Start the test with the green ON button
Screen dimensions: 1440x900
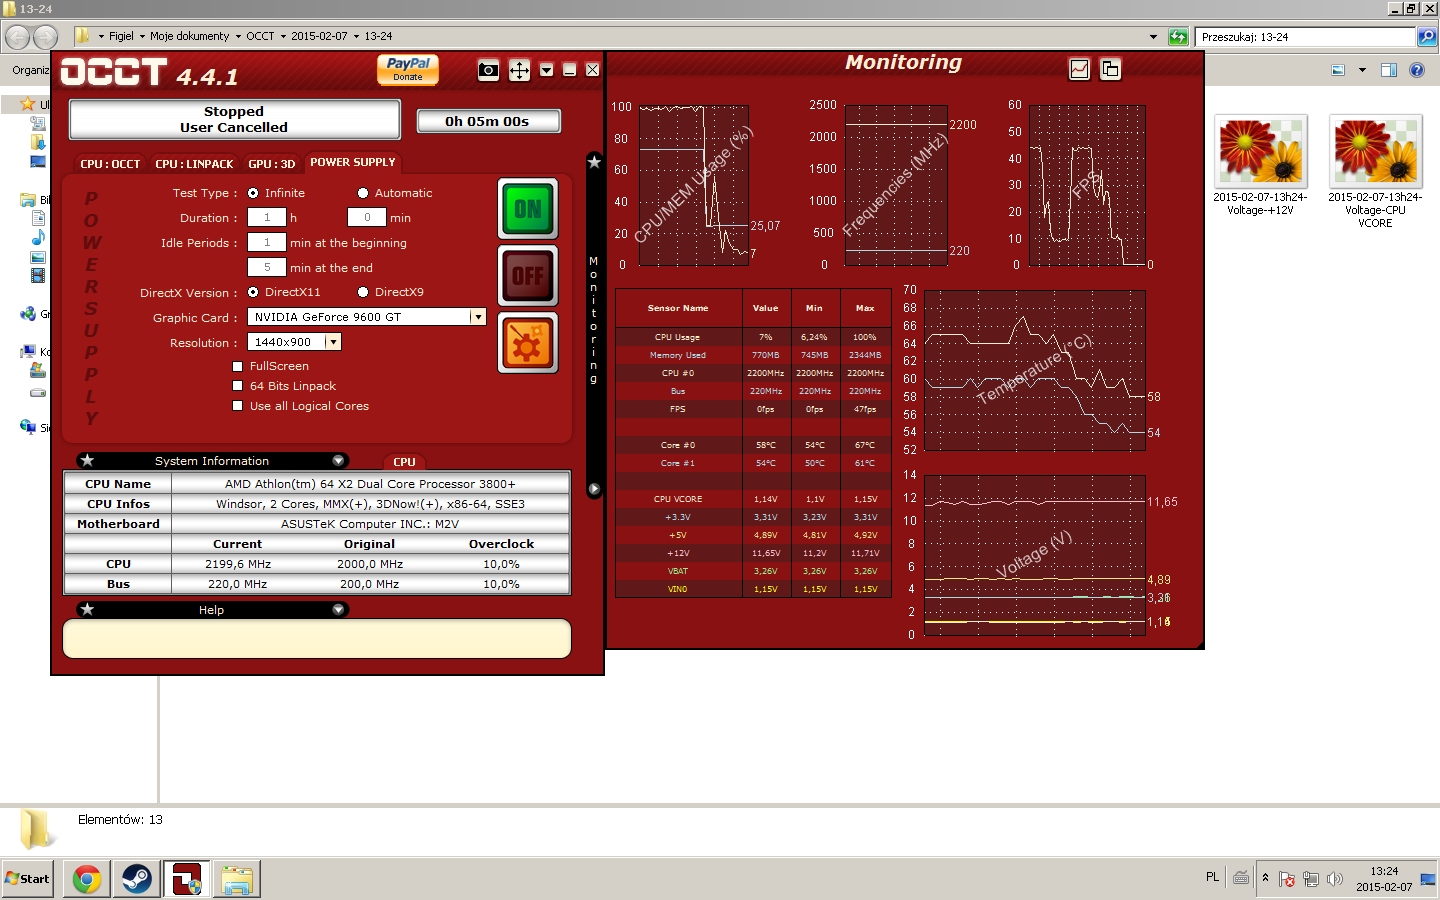point(528,209)
